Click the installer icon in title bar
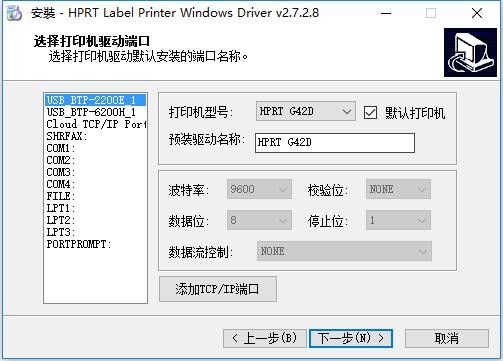This screenshot has width=503, height=361. pos(14,13)
